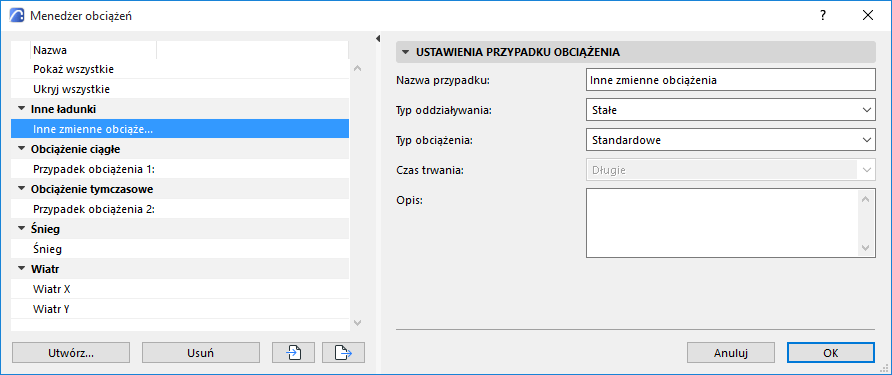The height and width of the screenshot is (375, 892).
Task: Click the Opis description text area
Action: [x=722, y=223]
